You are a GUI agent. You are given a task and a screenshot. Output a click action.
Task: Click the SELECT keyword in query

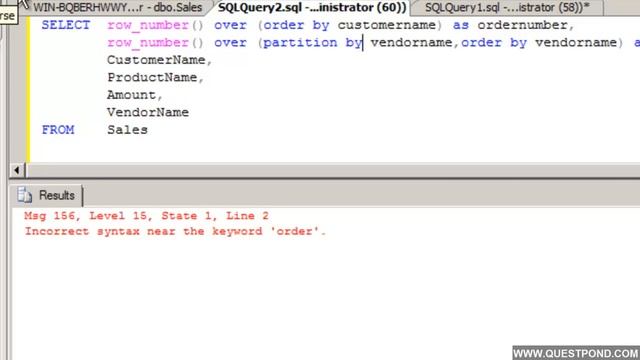coord(66,25)
